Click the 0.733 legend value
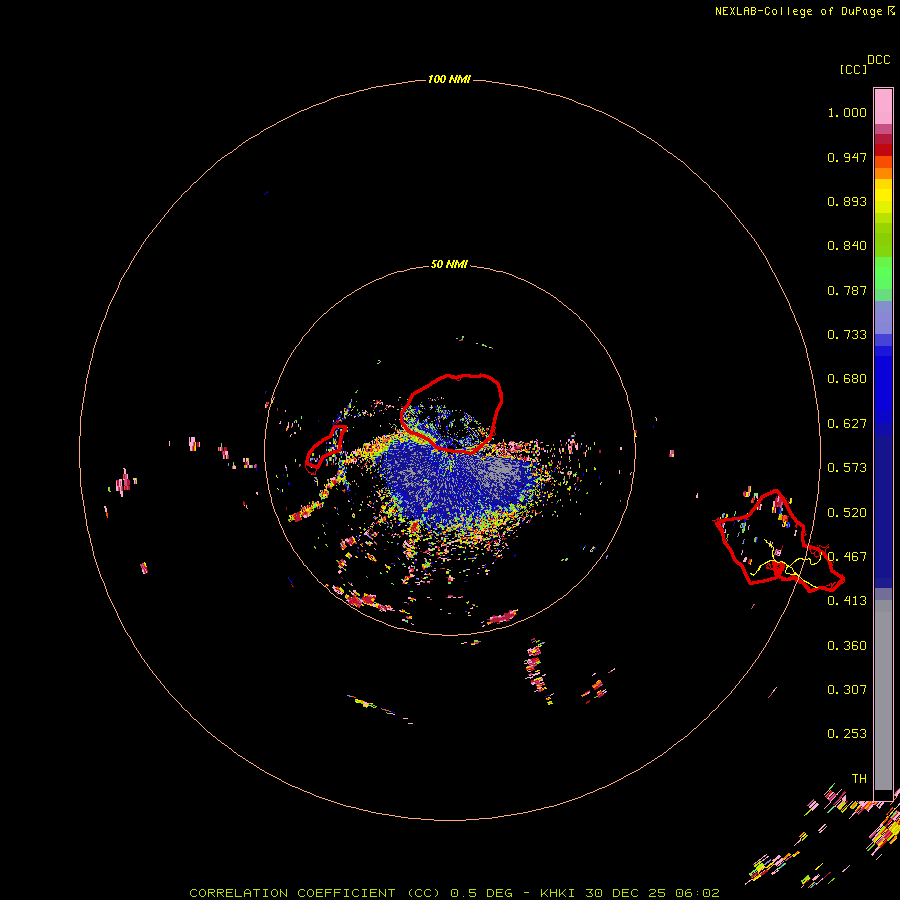 click(847, 335)
